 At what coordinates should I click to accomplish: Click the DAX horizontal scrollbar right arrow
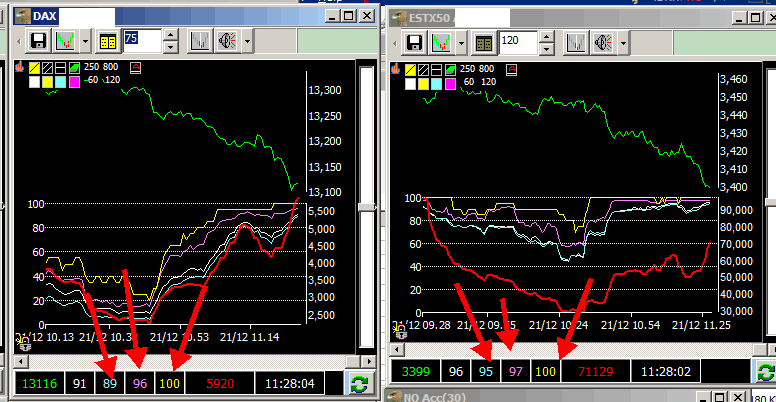[x=367, y=361]
